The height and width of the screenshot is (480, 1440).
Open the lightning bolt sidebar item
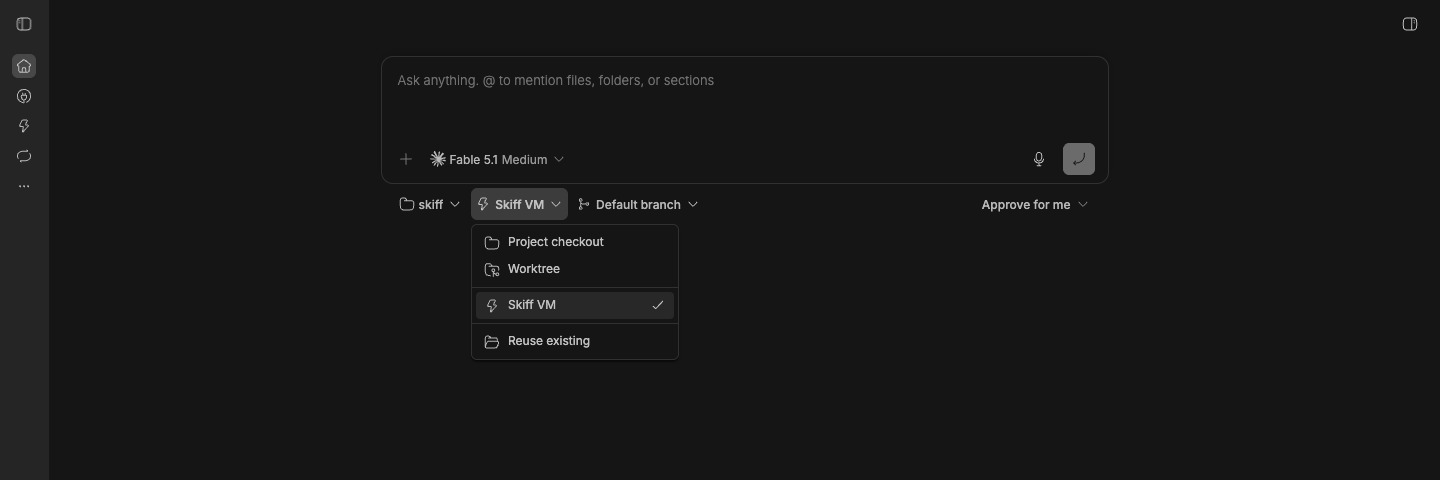click(x=24, y=126)
